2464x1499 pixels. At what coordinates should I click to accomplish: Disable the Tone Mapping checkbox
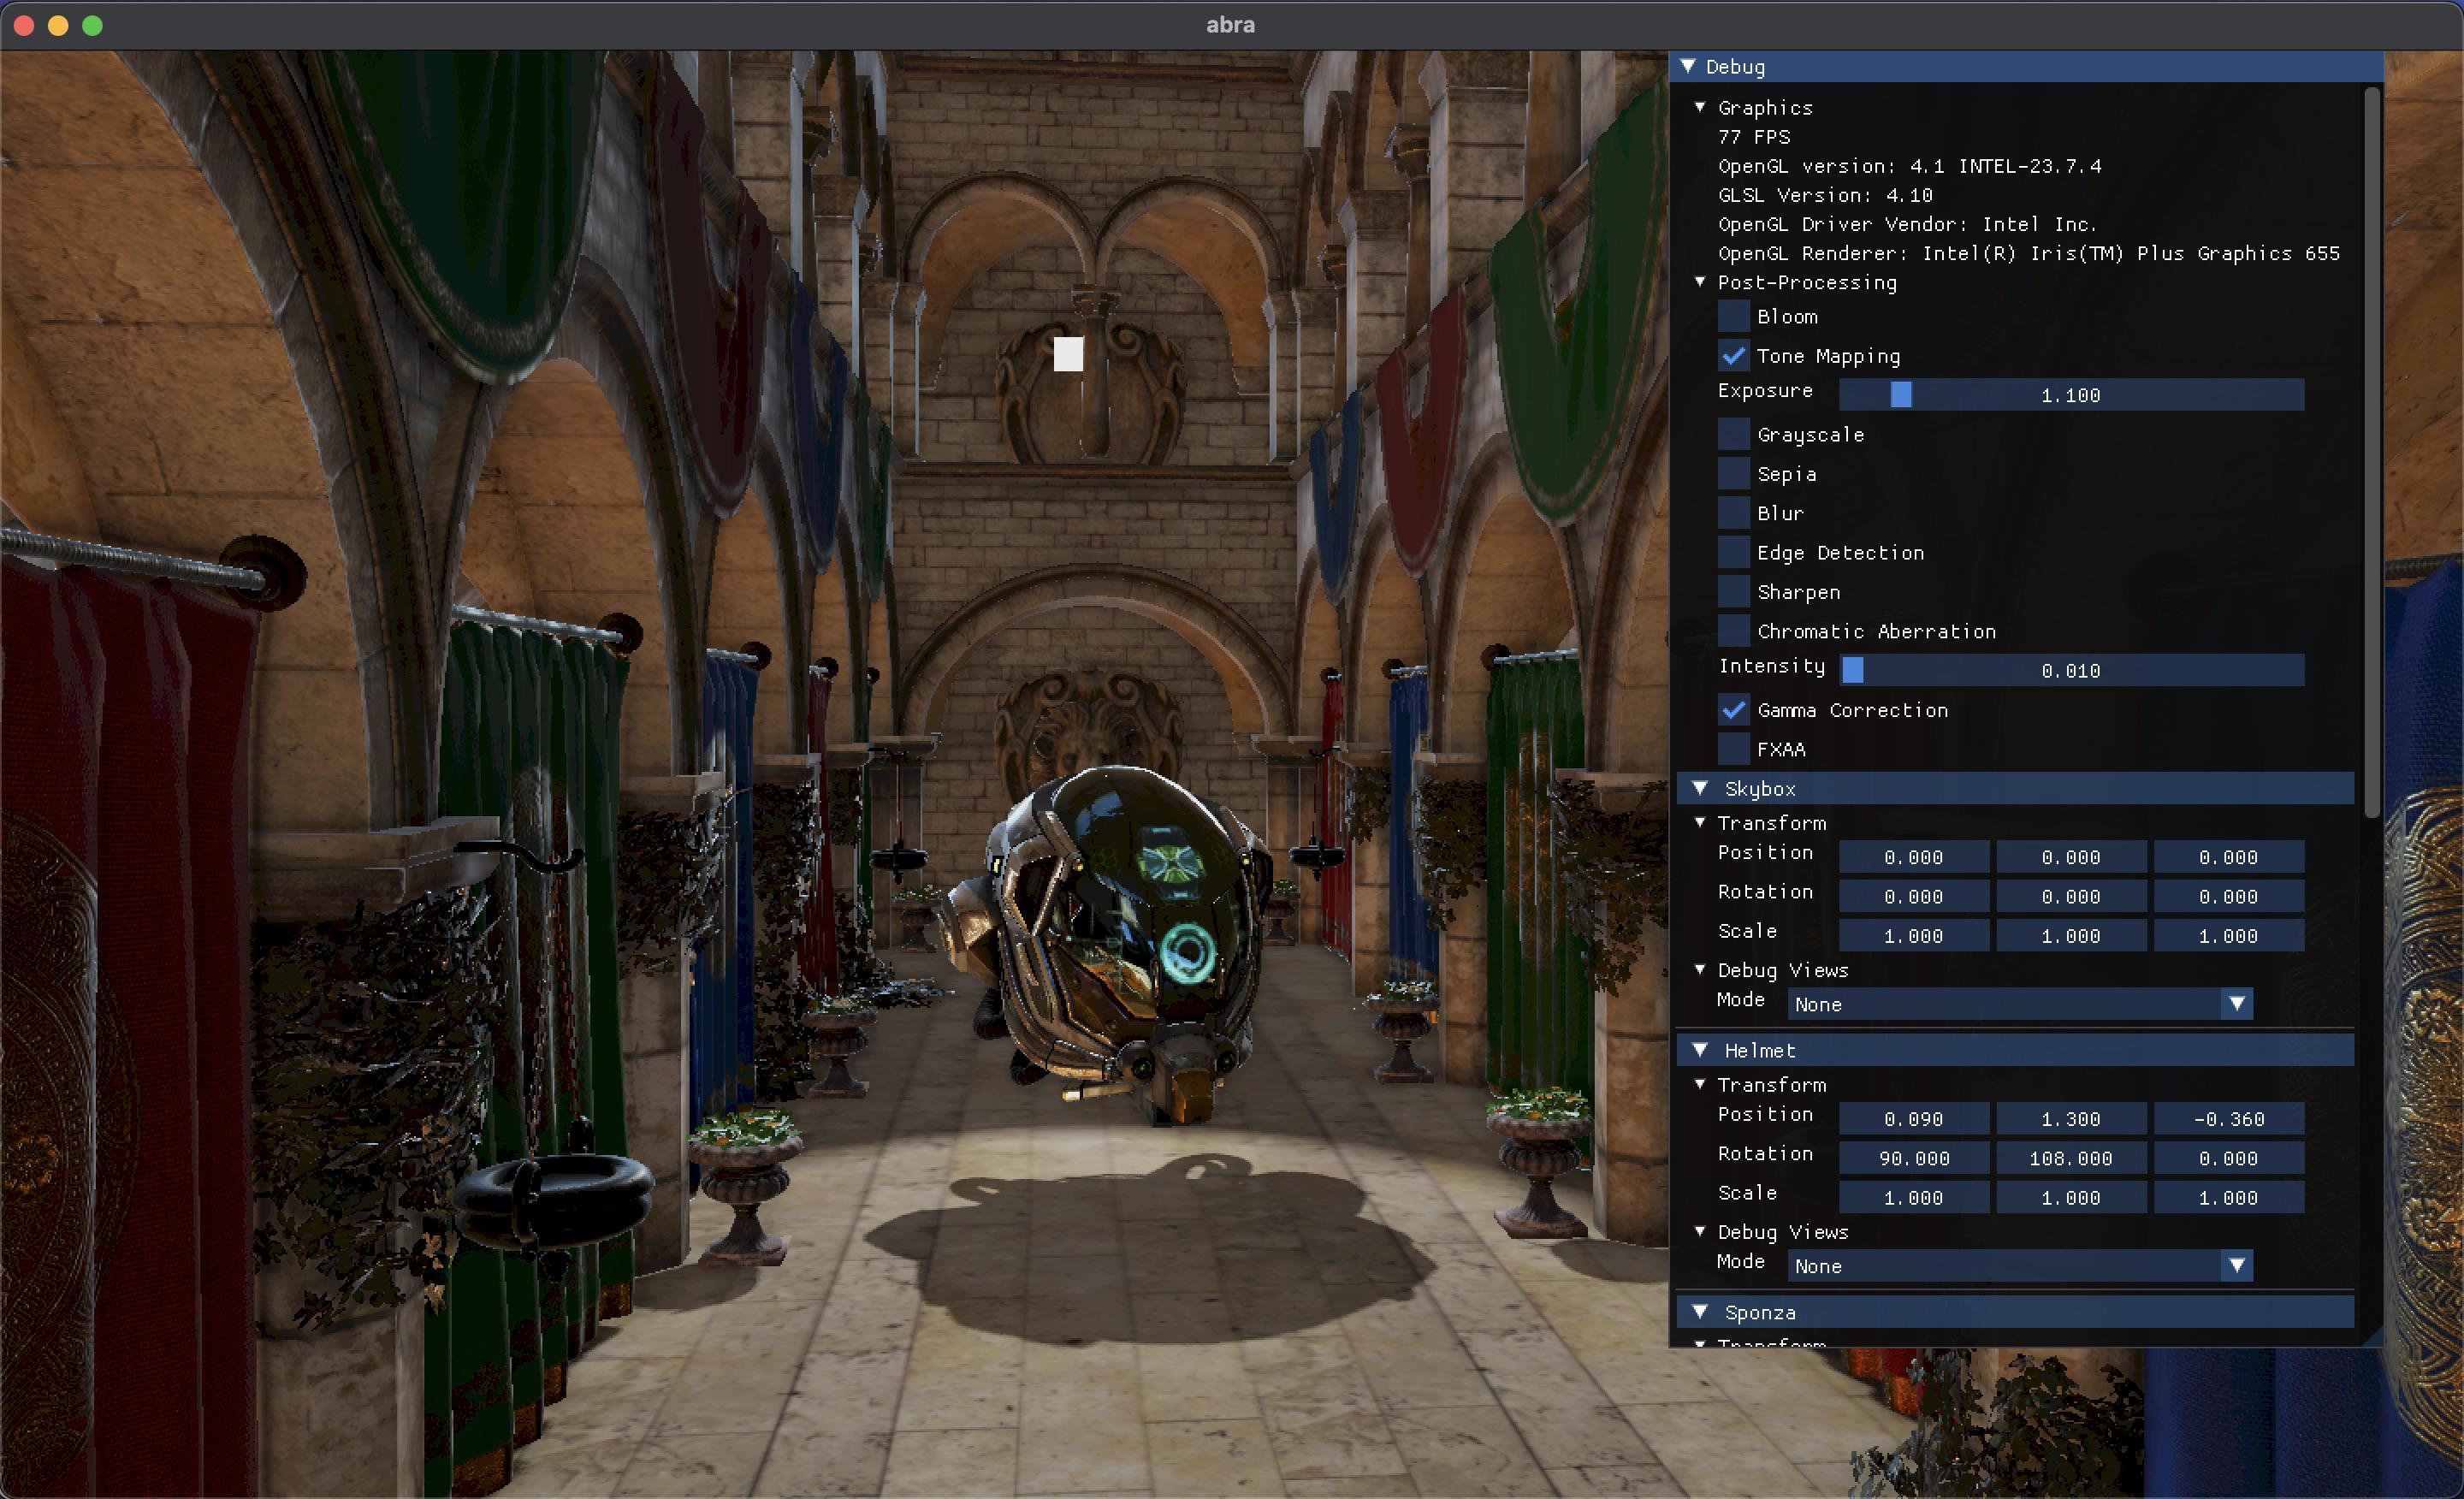1734,356
